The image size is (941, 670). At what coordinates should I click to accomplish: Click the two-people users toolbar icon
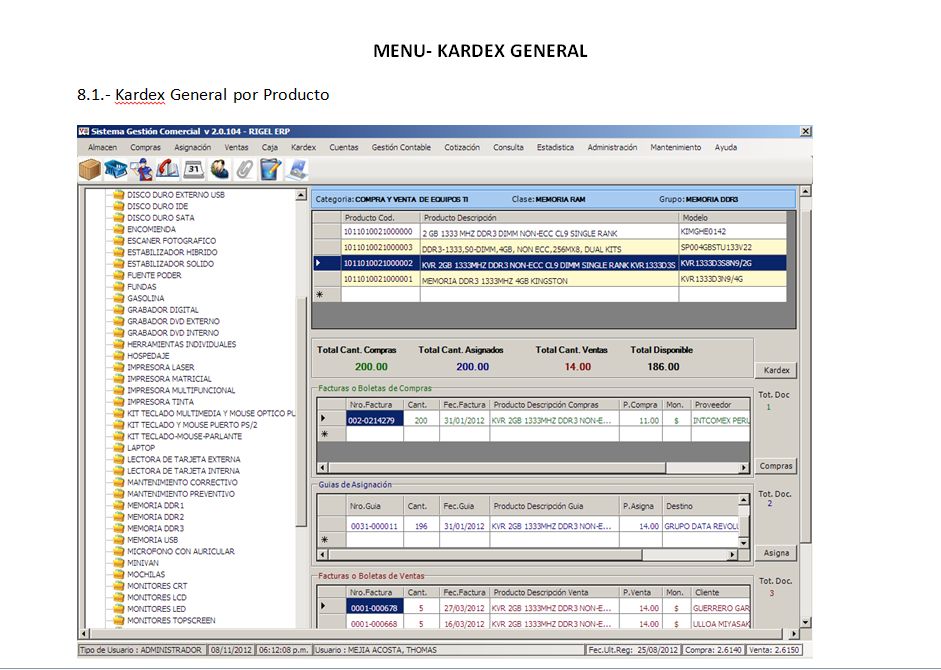pos(220,169)
